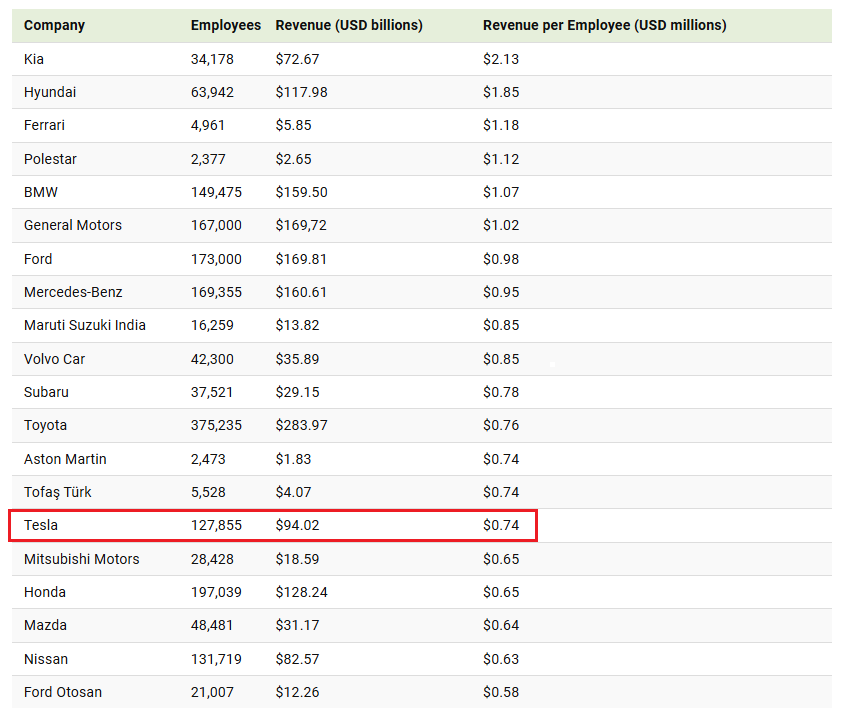Viewport: 849px width, 724px height.
Task: Select Mercedes-Benz's employee count 169,355
Action: click(x=216, y=292)
